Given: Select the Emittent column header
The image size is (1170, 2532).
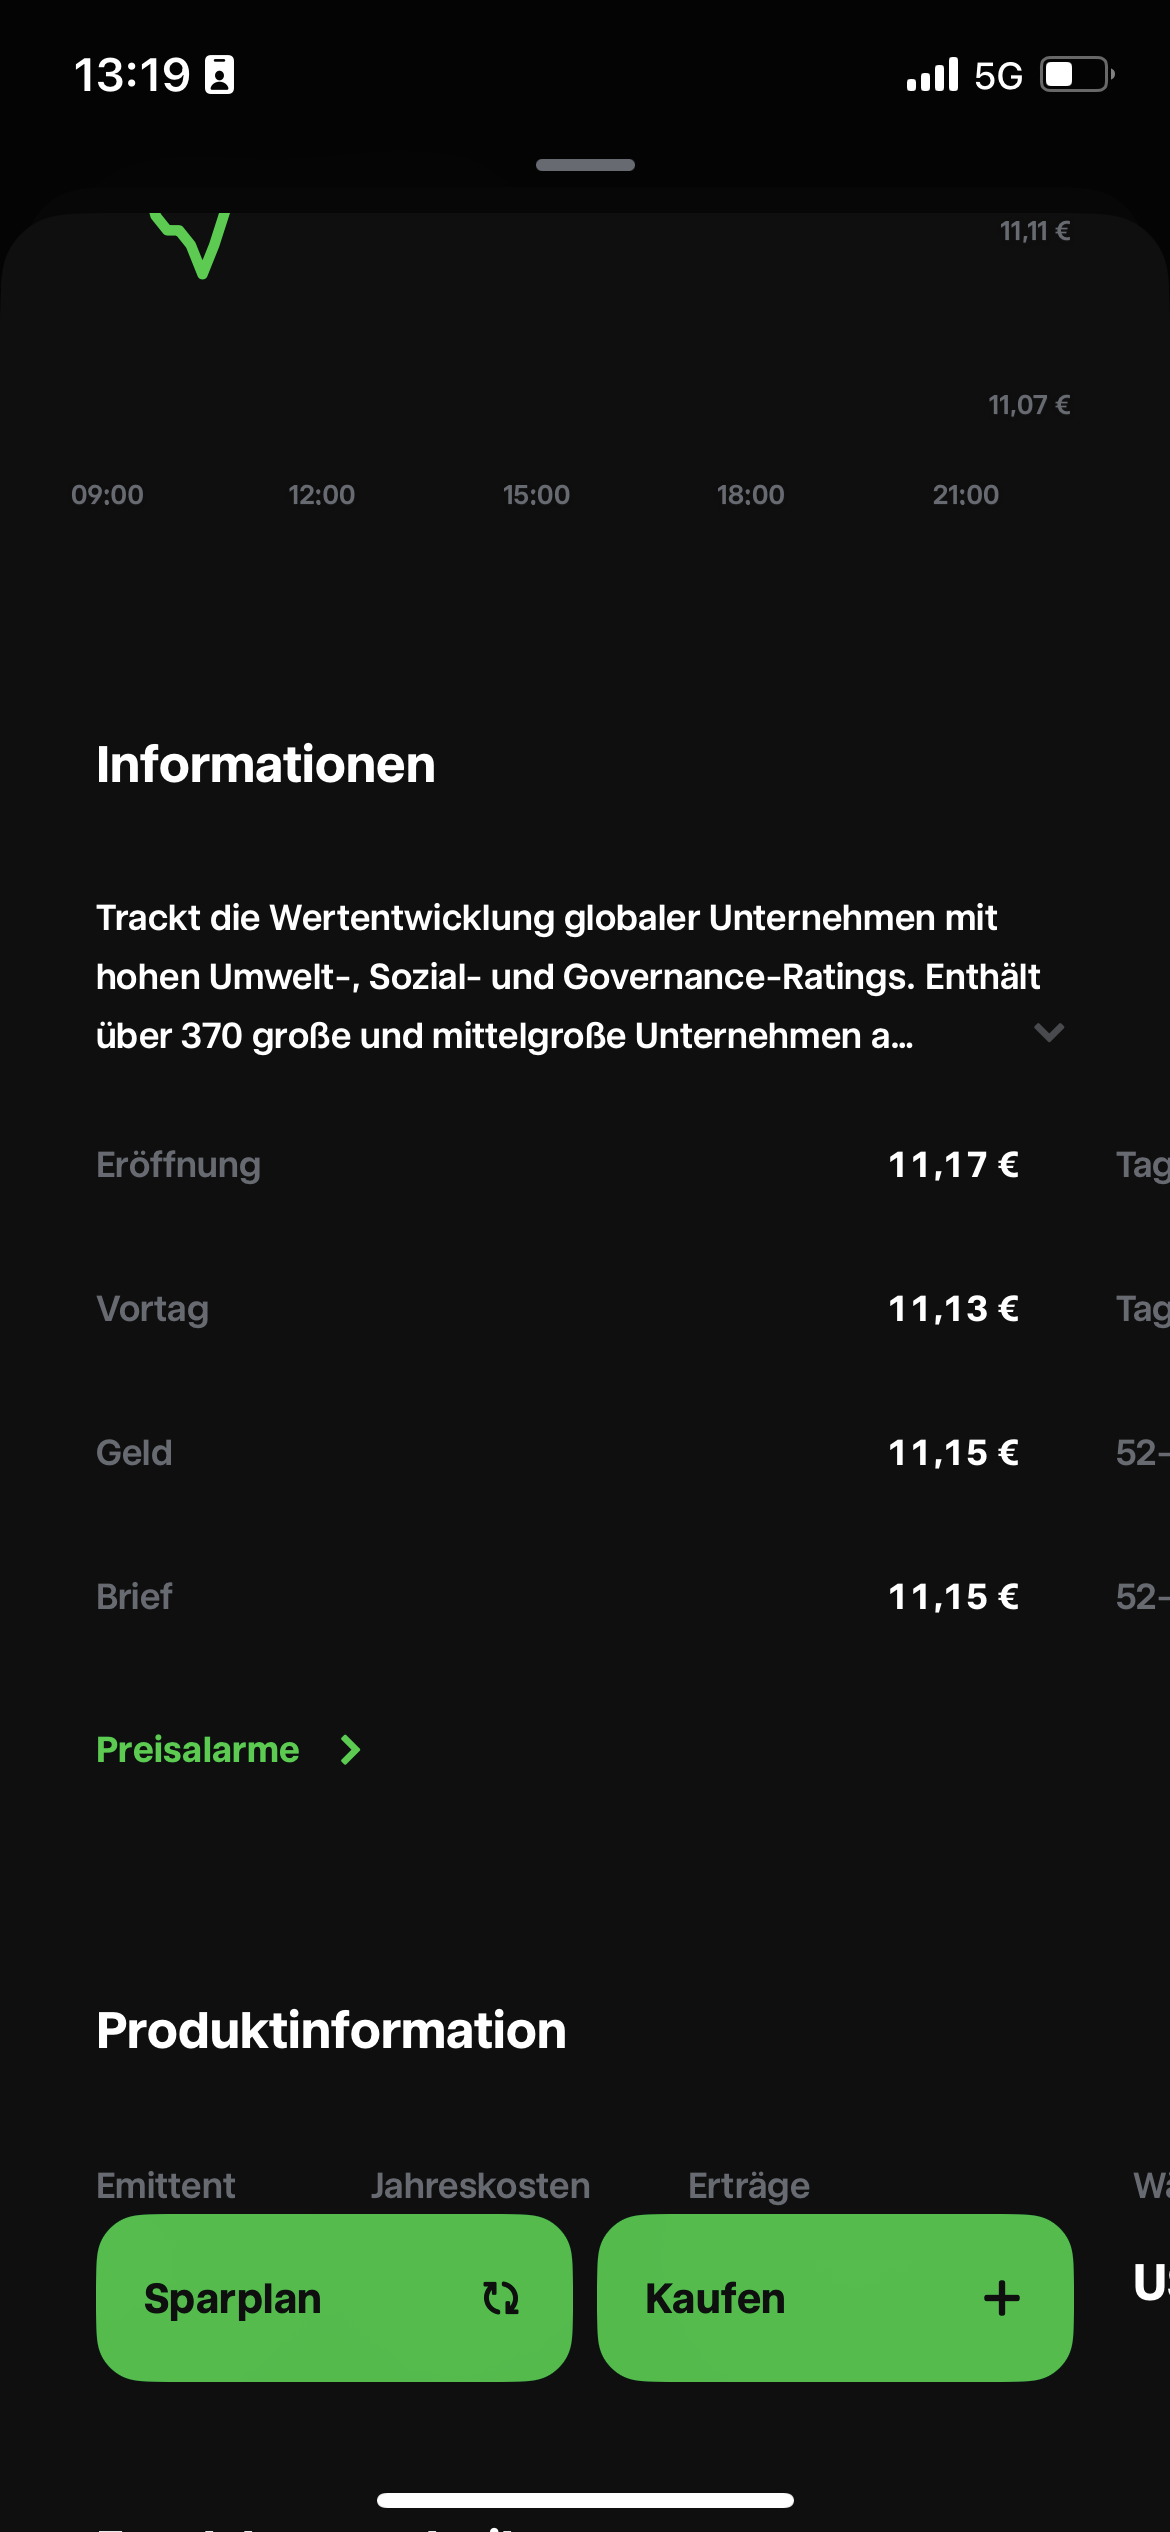Looking at the screenshot, I should (166, 2186).
